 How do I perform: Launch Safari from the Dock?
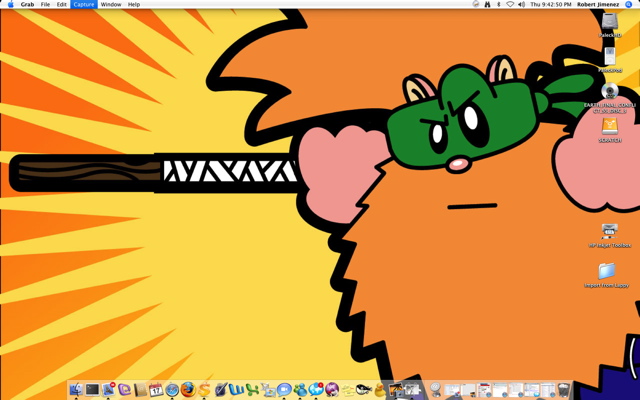point(172,390)
